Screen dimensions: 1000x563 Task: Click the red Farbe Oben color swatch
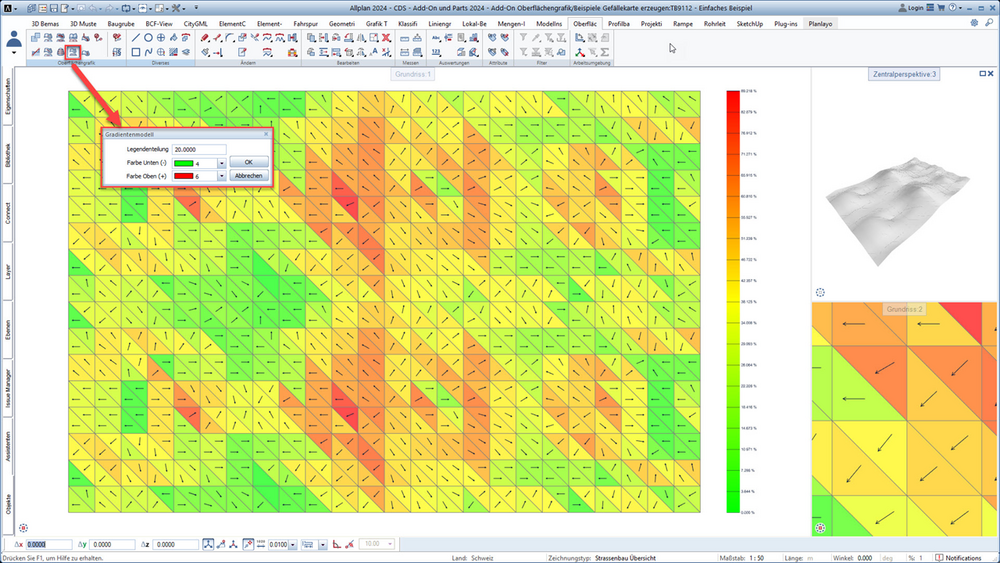coord(184,176)
